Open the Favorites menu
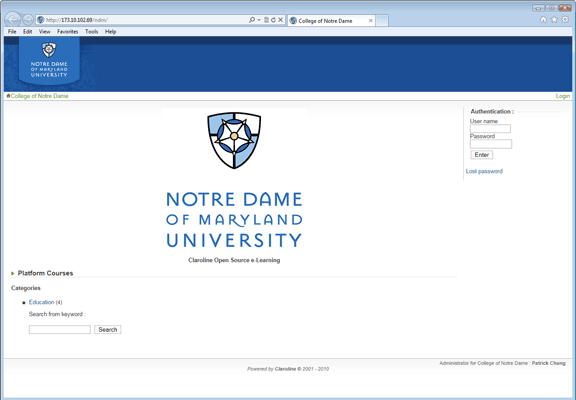 click(68, 32)
